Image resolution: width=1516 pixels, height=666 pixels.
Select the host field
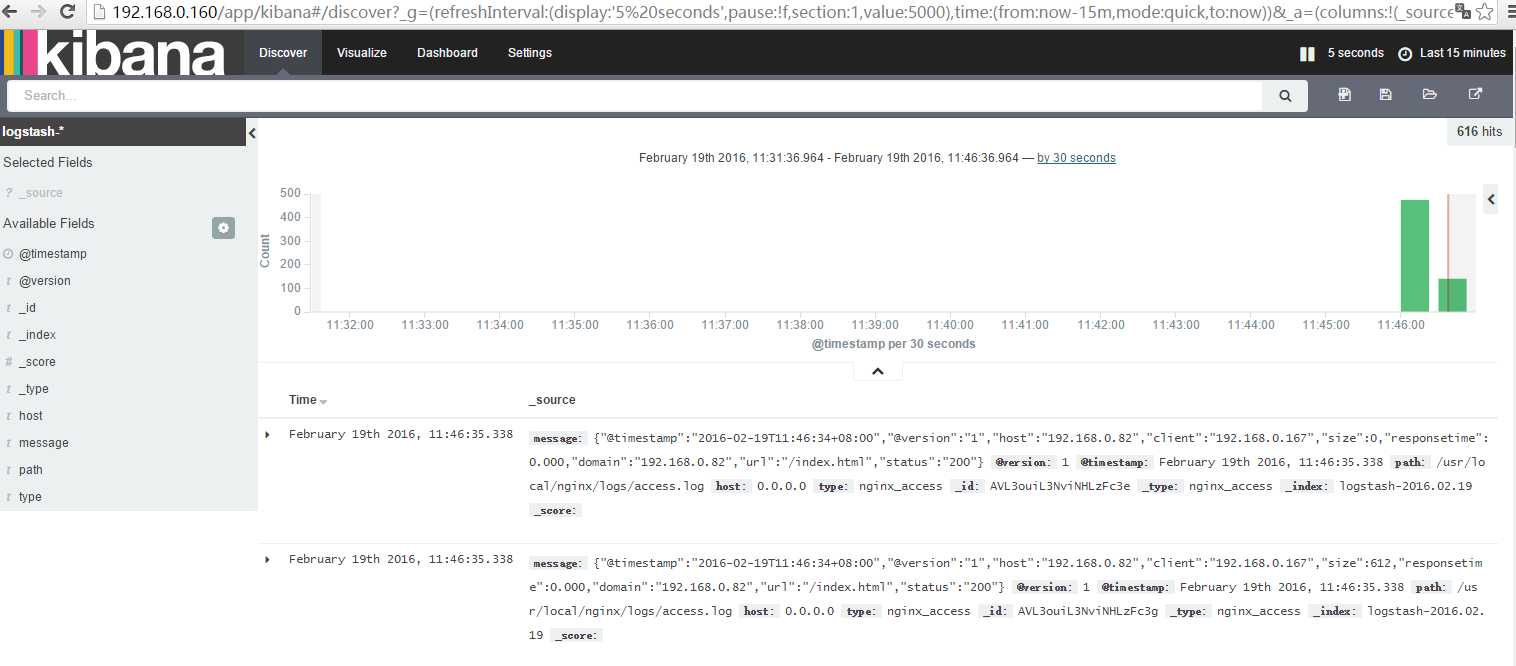30,416
